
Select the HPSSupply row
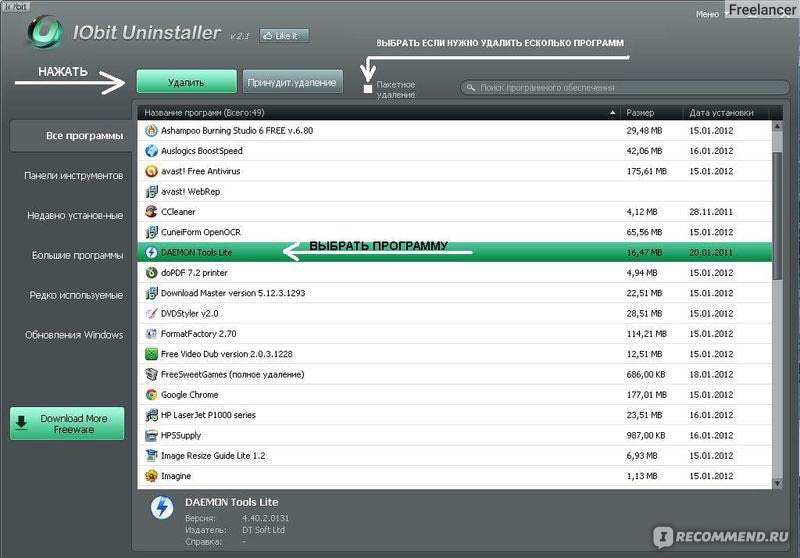tap(454, 436)
